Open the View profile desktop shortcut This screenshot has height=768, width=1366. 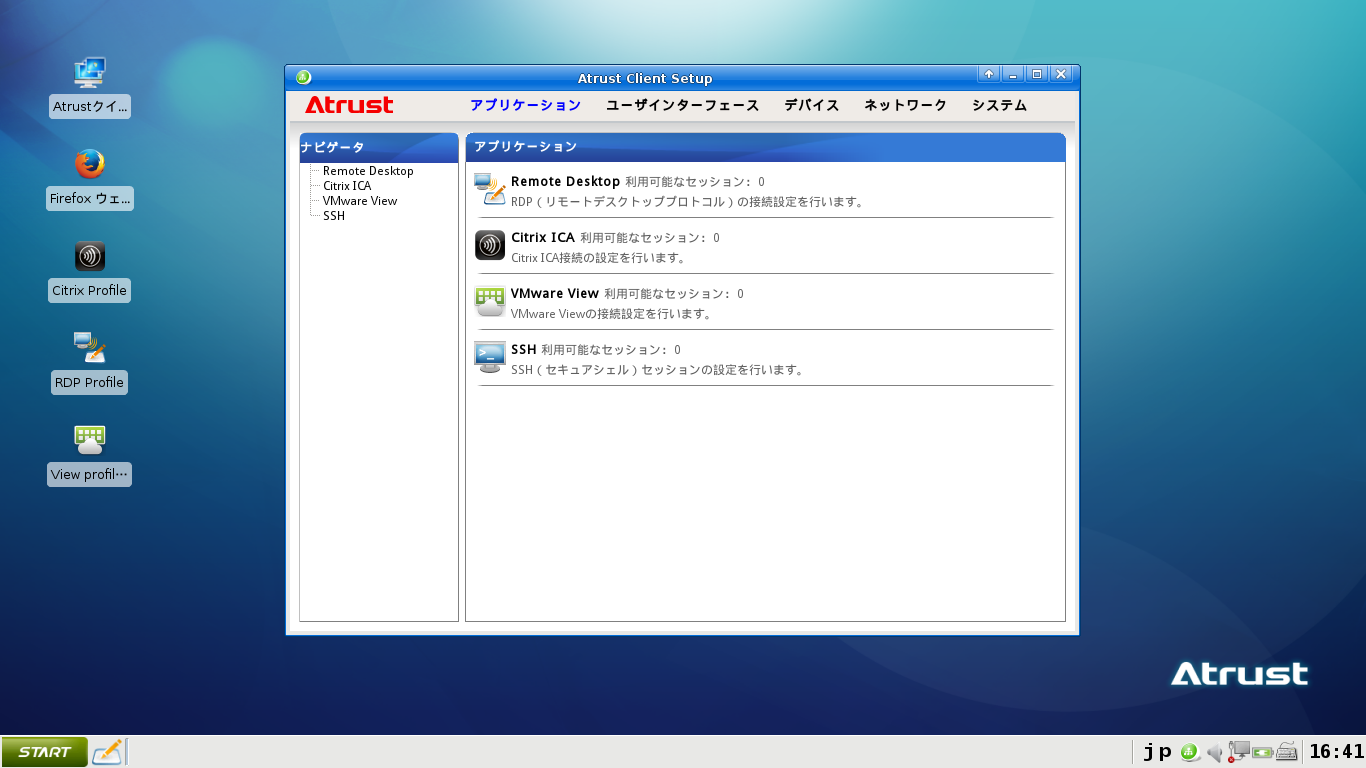90,441
